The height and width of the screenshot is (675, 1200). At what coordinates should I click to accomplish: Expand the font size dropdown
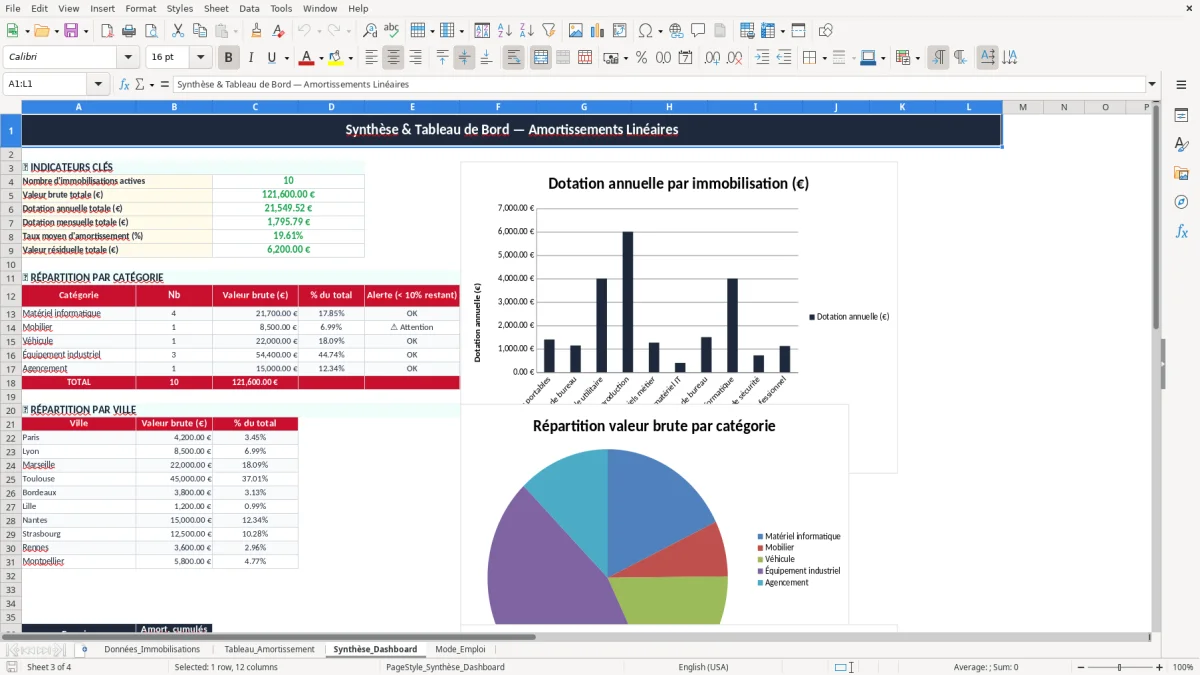[200, 58]
